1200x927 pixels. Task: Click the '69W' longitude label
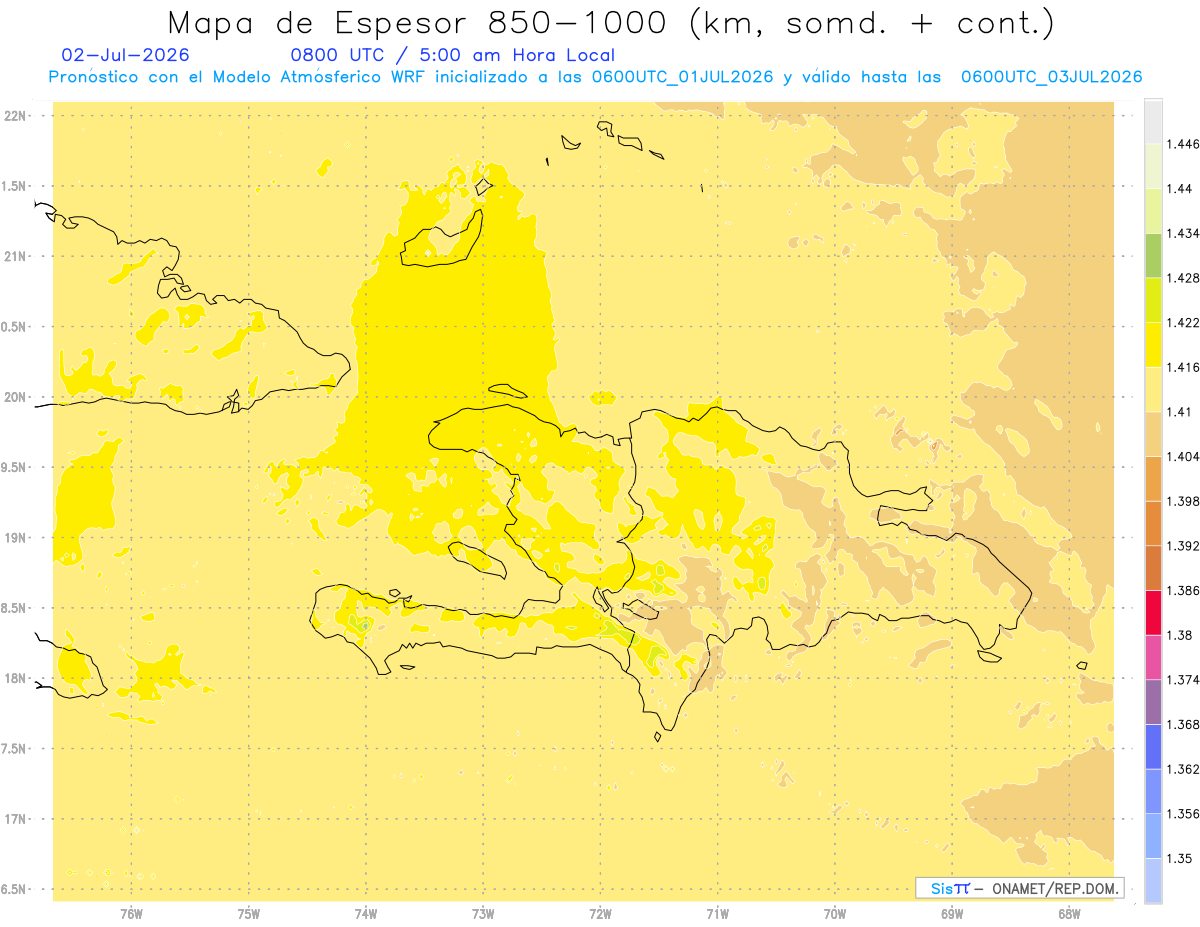pyautogui.click(x=952, y=913)
